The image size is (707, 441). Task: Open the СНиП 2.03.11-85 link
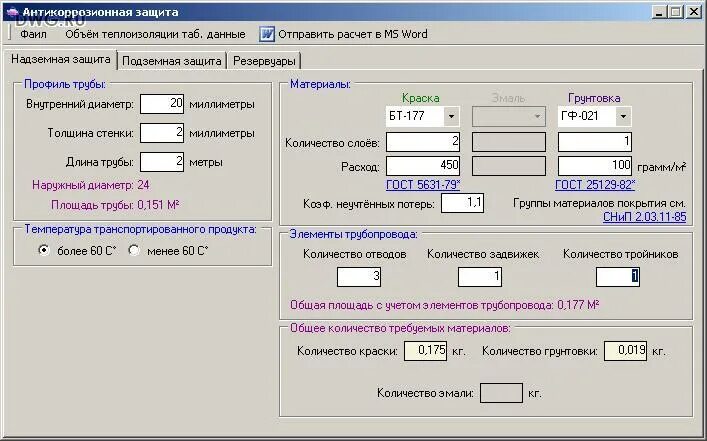644,217
